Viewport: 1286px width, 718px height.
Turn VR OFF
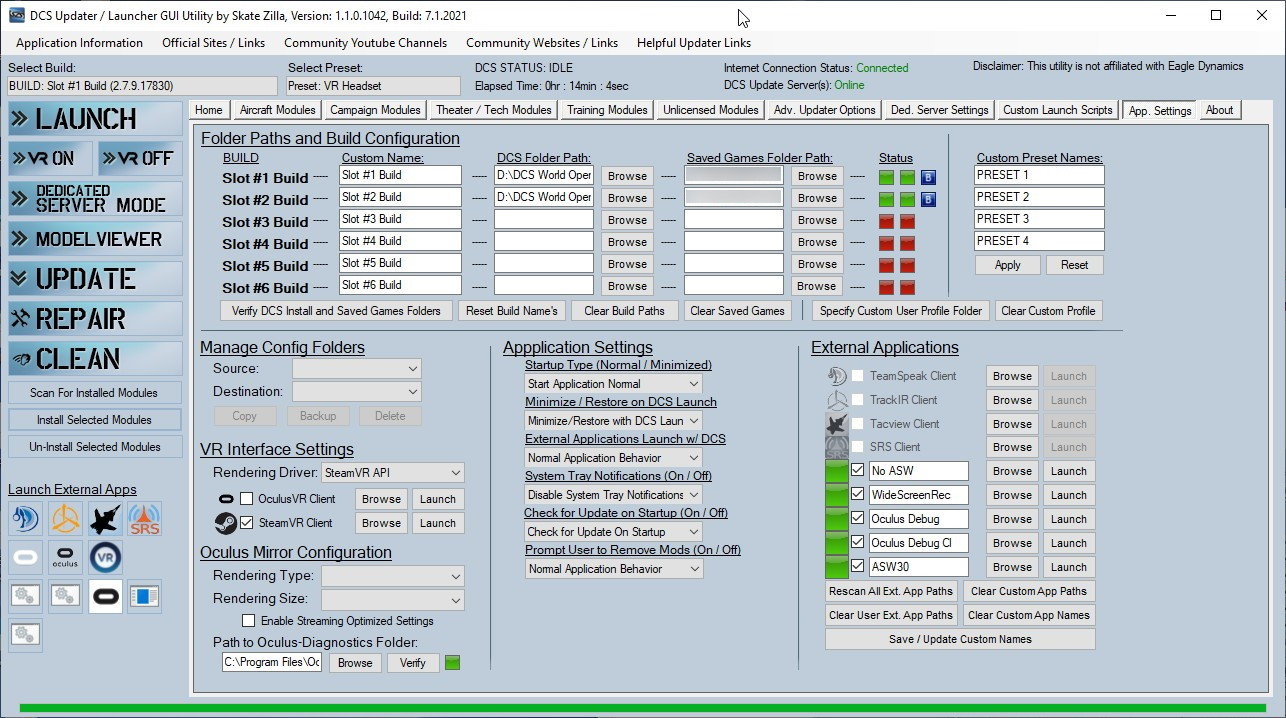pyautogui.click(x=140, y=158)
